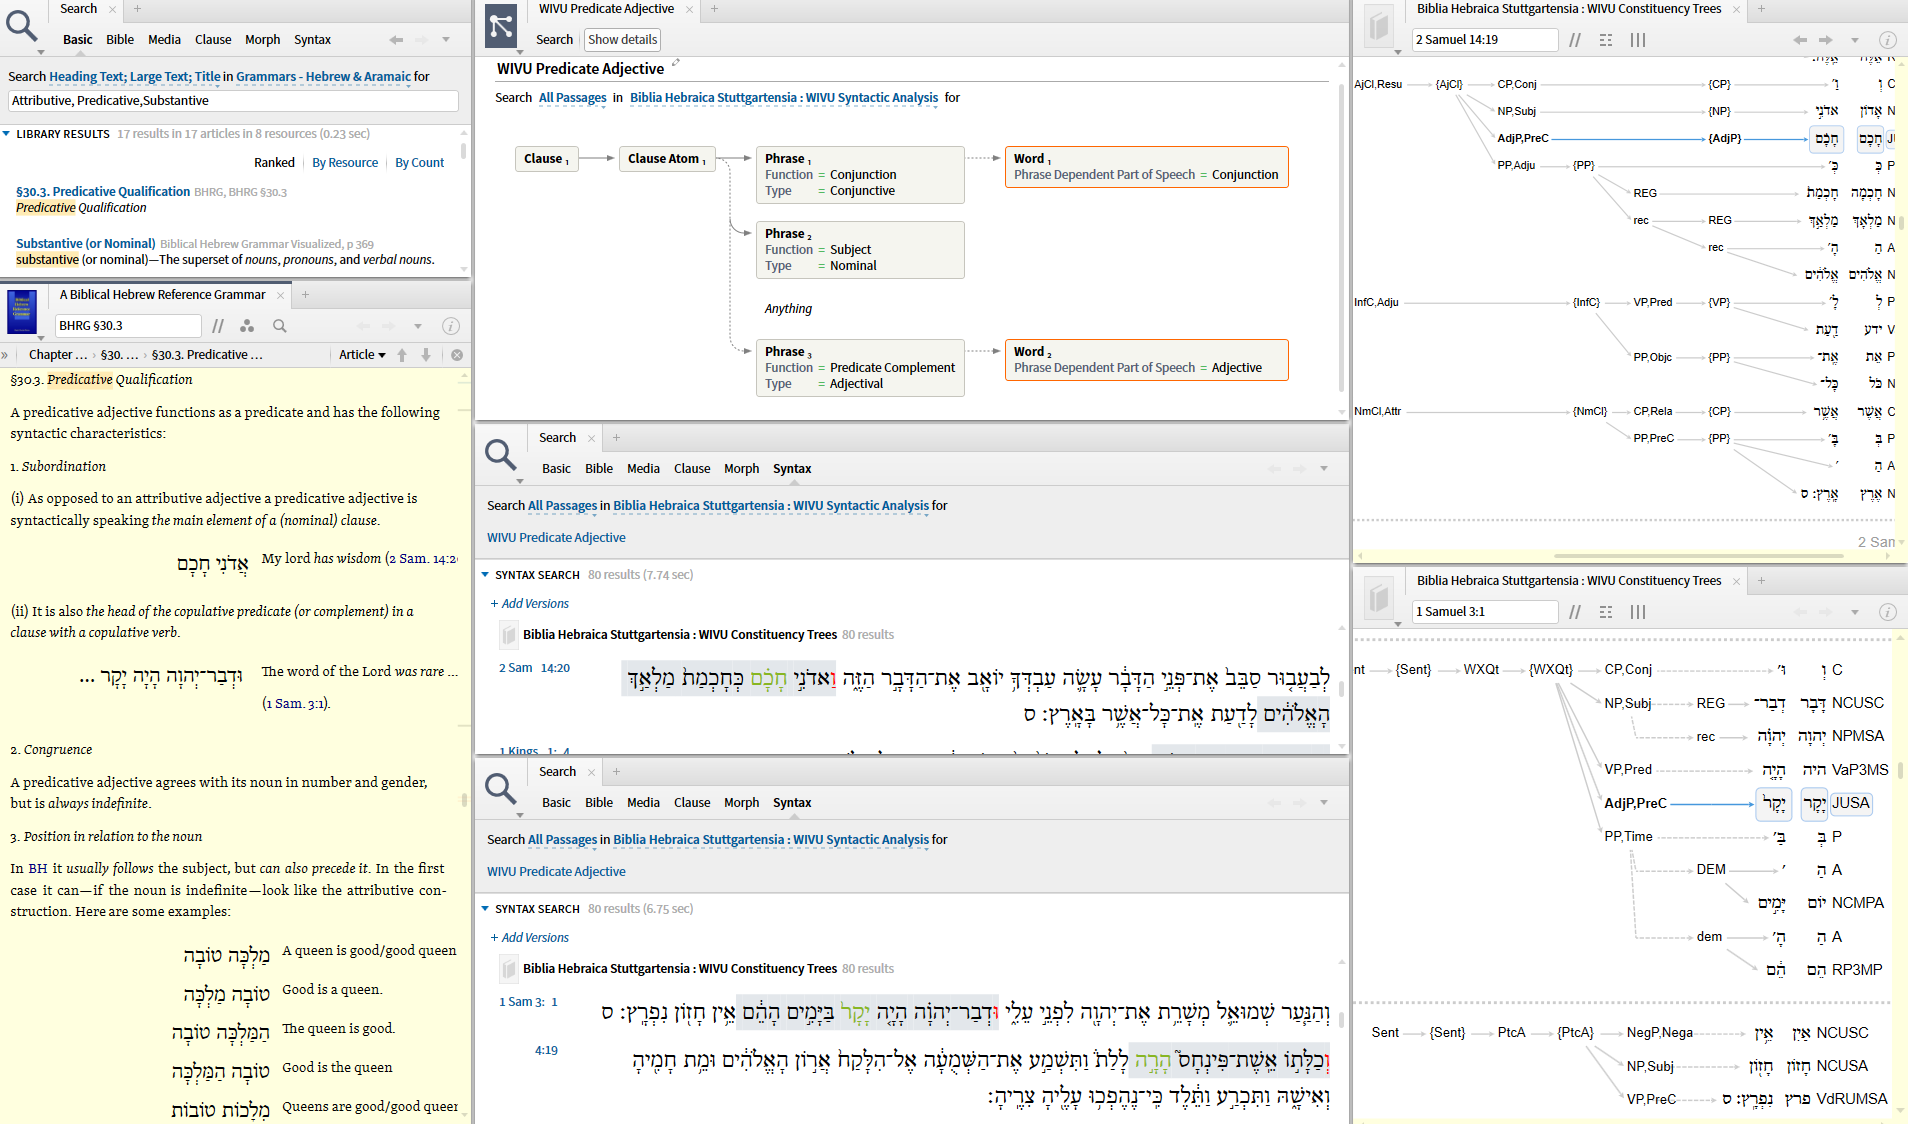Viewport: 1908px width, 1124px height.
Task: Collapse SYNTAX SEARCH results above 2 Sam 14:20
Action: (x=485, y=575)
